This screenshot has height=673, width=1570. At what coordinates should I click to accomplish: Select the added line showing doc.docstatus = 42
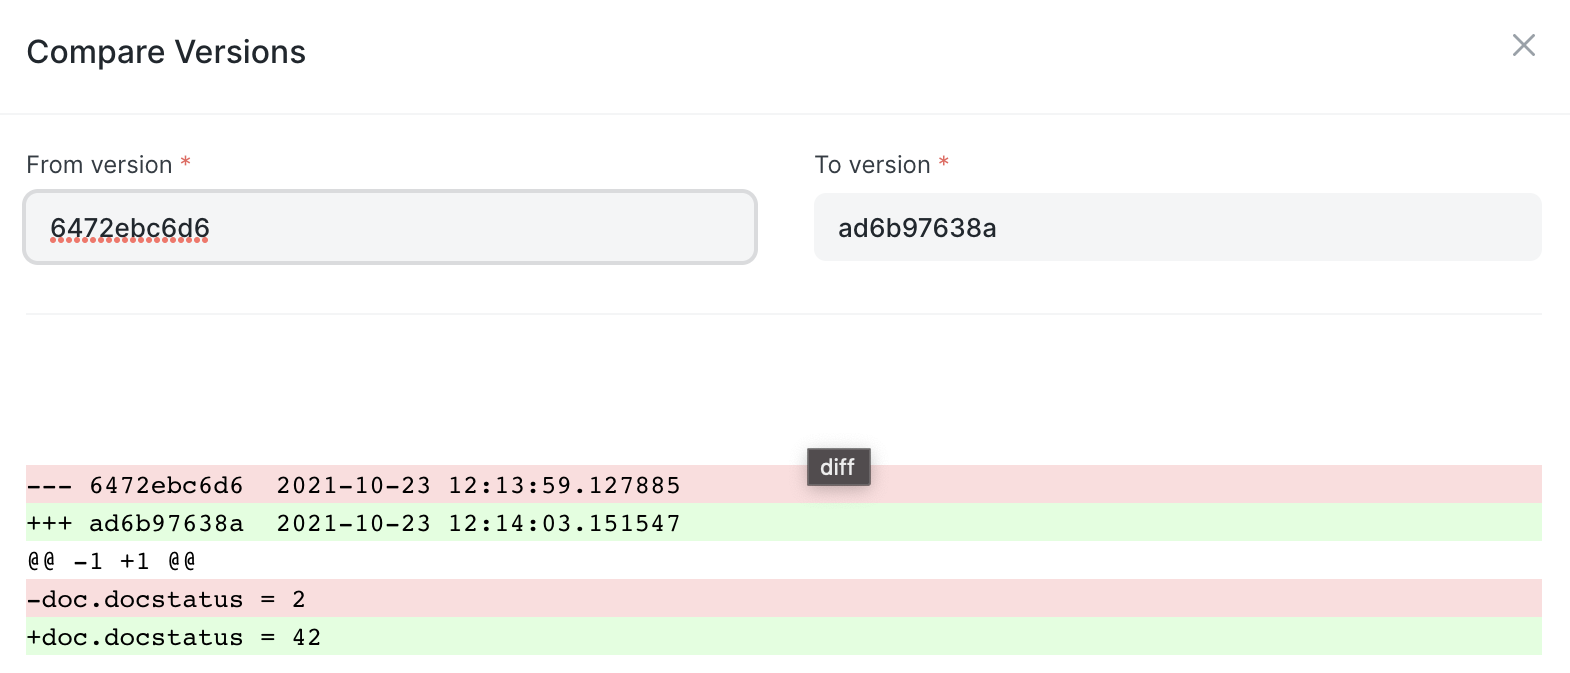point(173,637)
